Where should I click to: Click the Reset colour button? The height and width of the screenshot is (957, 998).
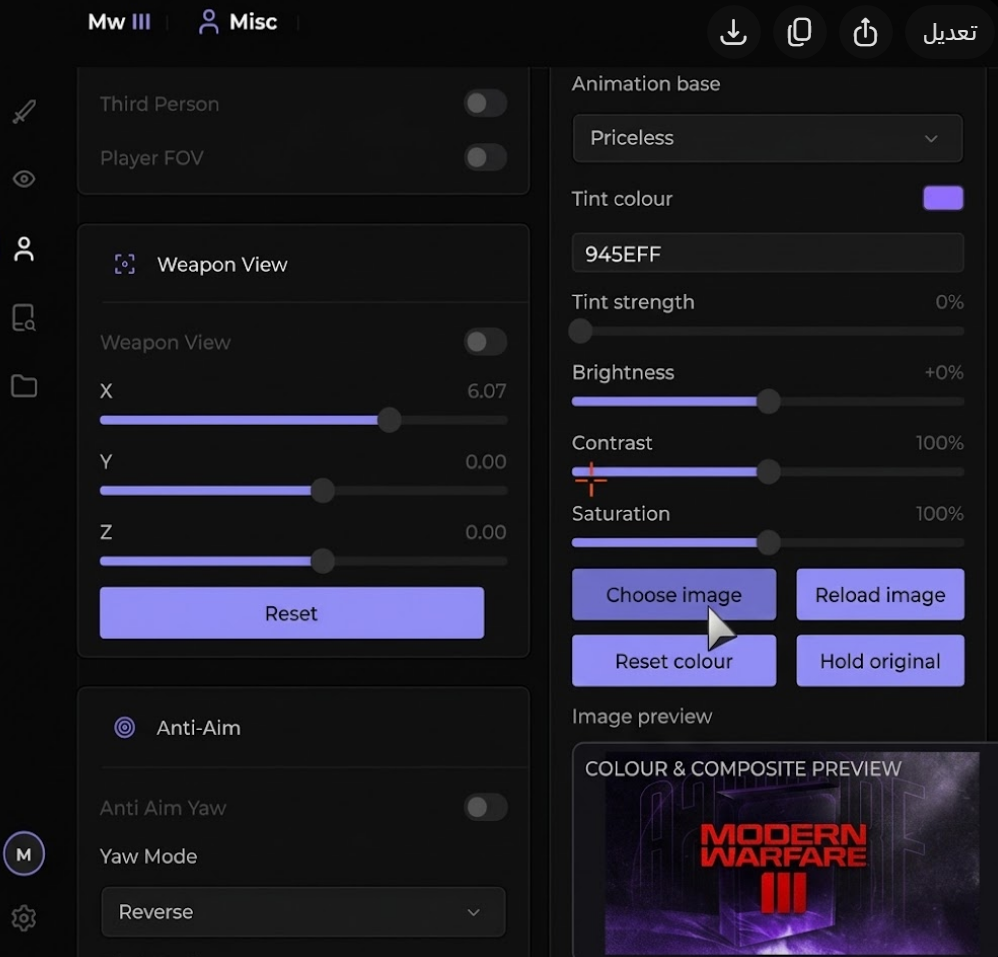click(674, 661)
